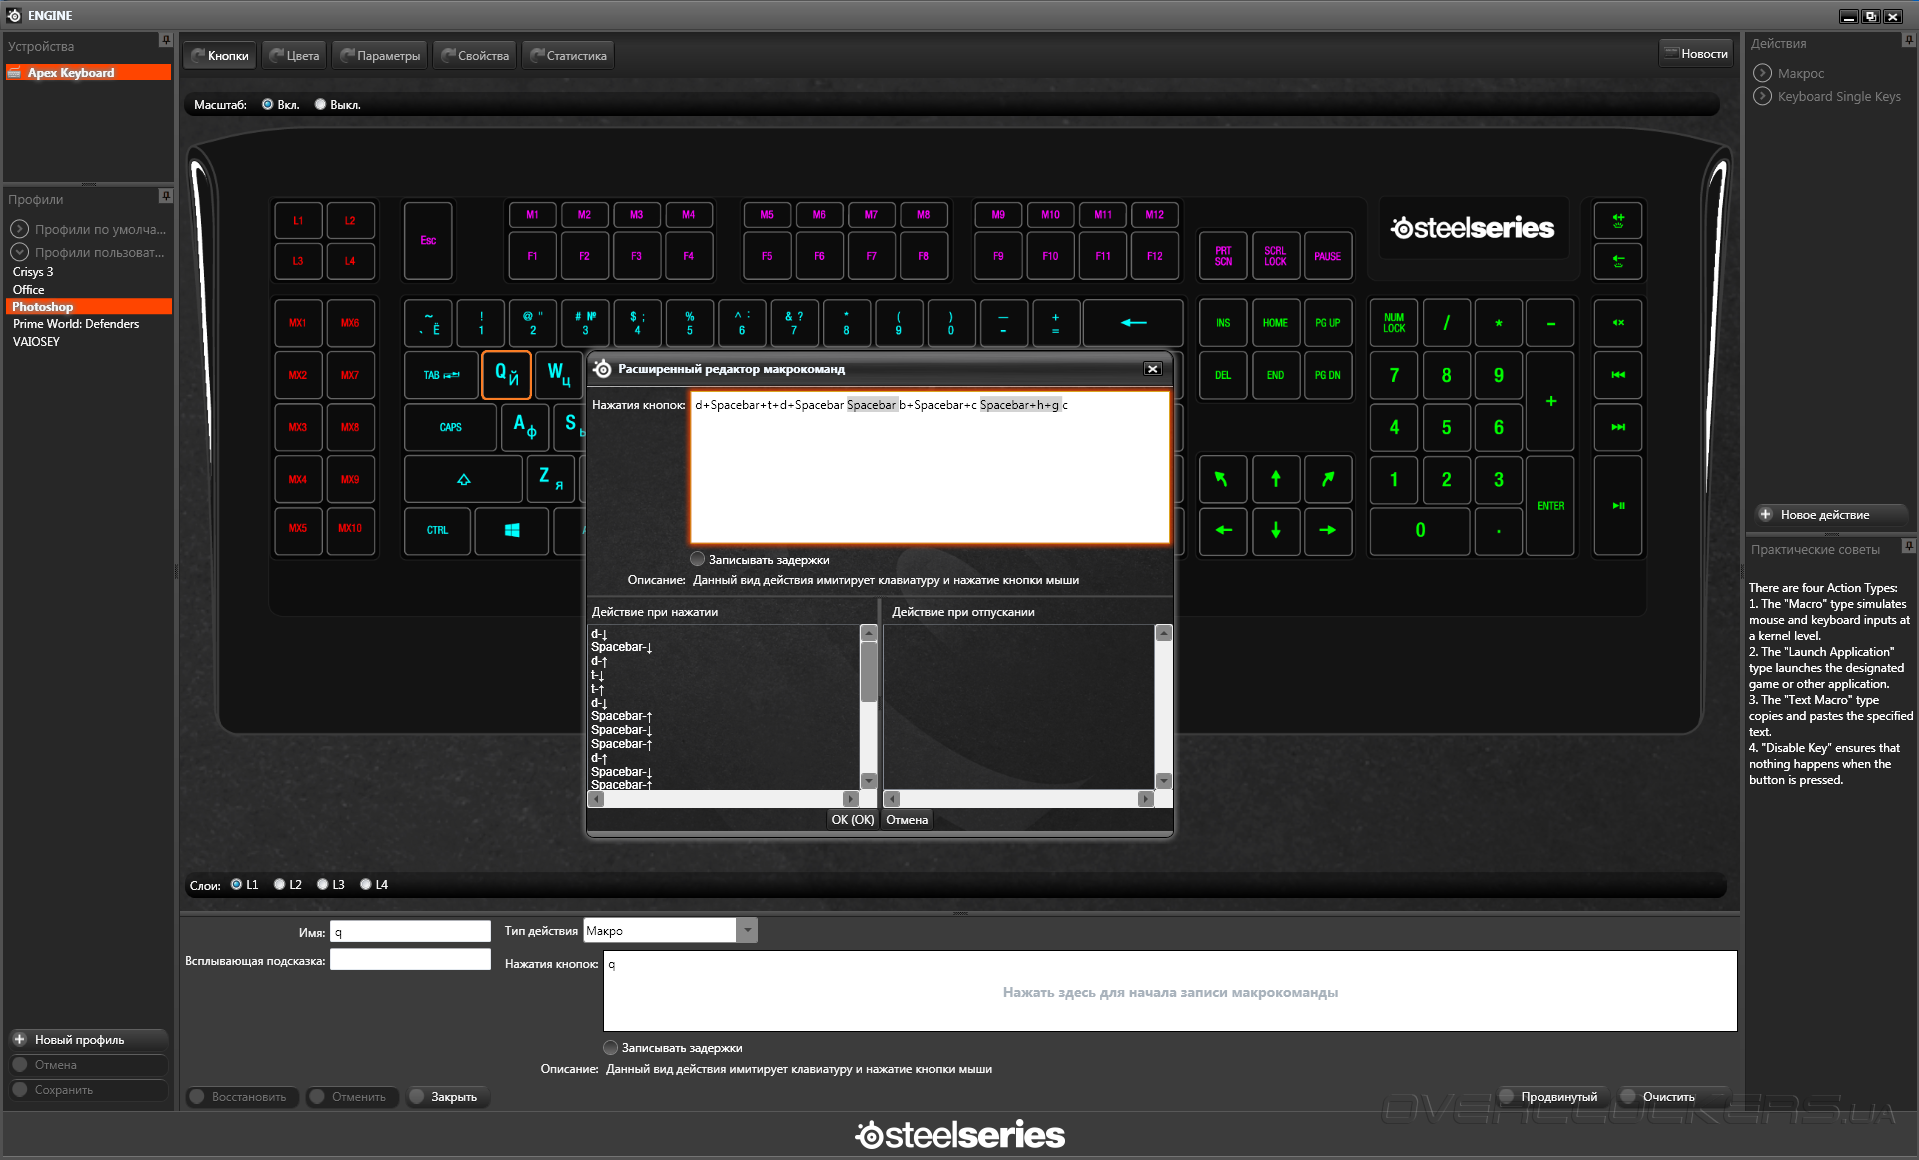
Task: Select layer L1 radio
Action: tap(236, 884)
